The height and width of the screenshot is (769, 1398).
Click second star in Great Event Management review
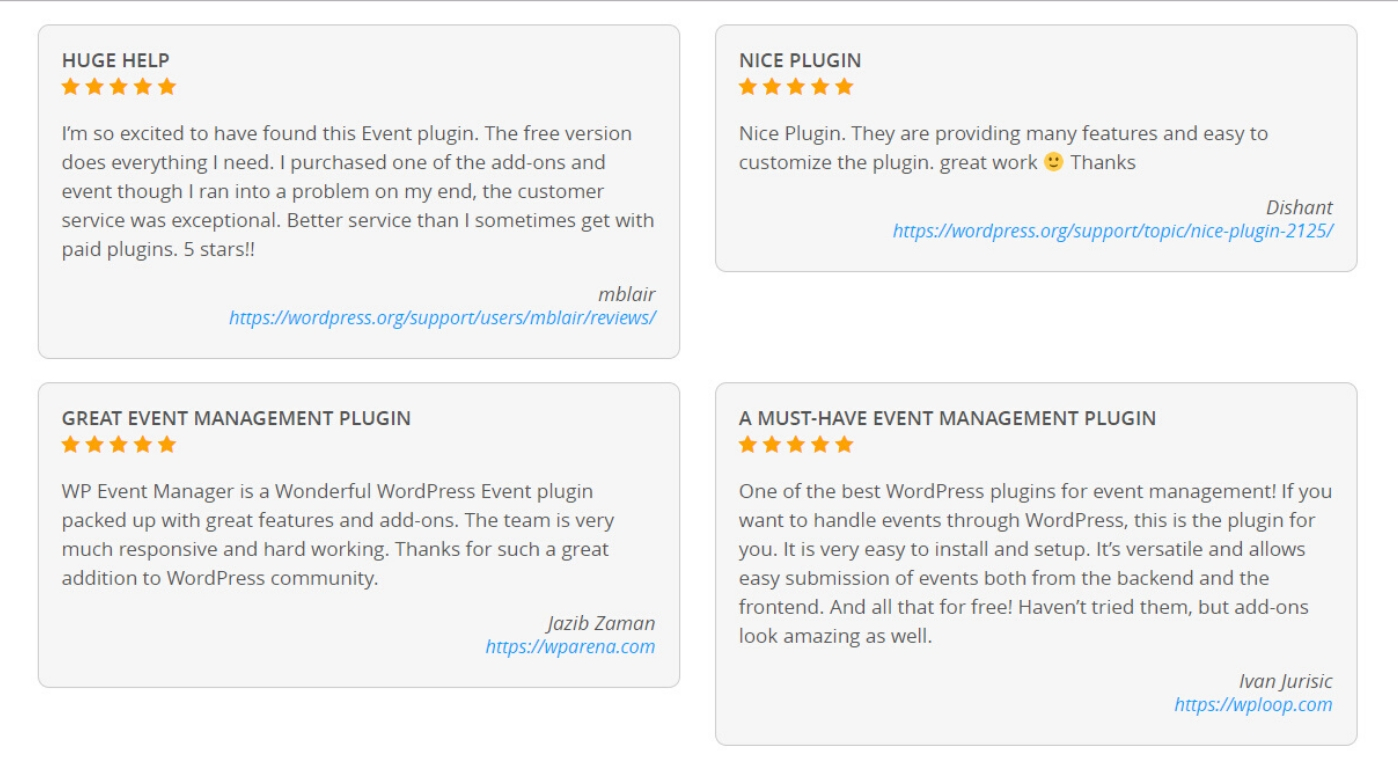click(94, 444)
